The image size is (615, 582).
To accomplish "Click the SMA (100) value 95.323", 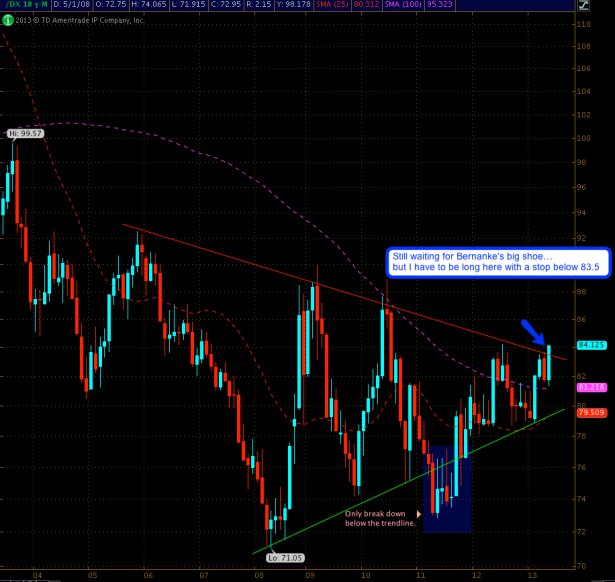I will 439,4.
